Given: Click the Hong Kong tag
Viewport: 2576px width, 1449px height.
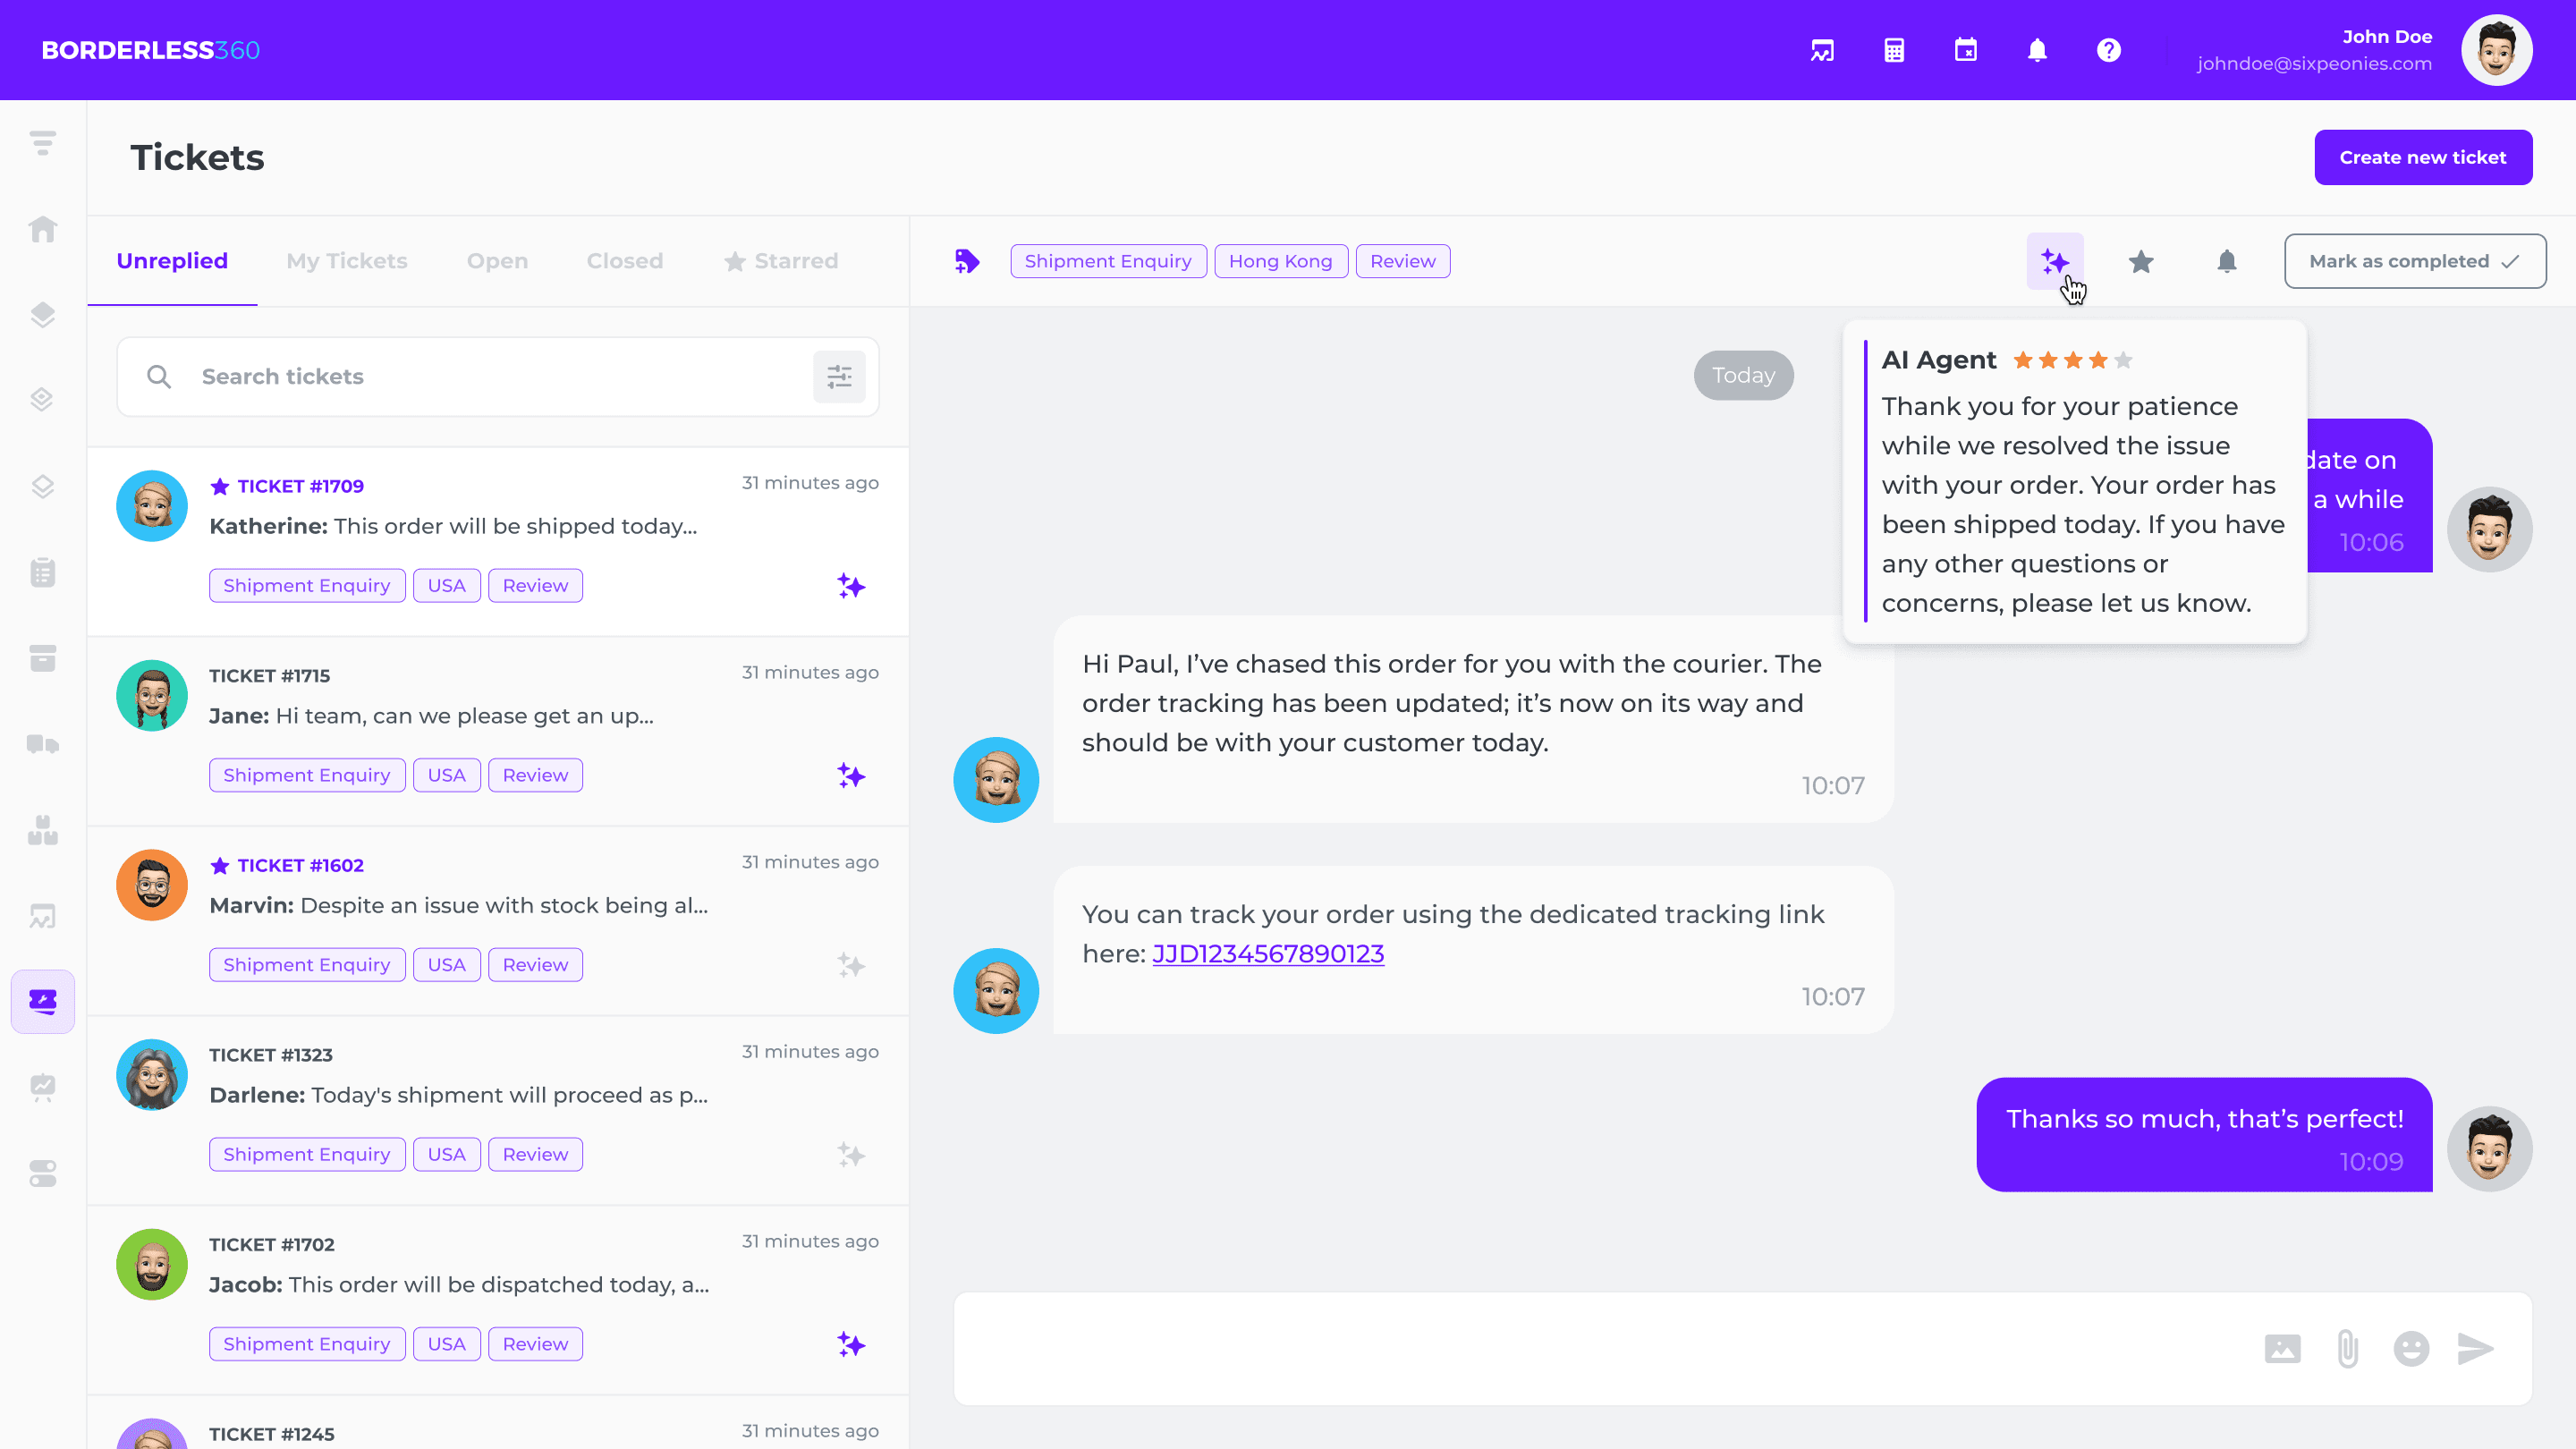Looking at the screenshot, I should (x=1281, y=261).
